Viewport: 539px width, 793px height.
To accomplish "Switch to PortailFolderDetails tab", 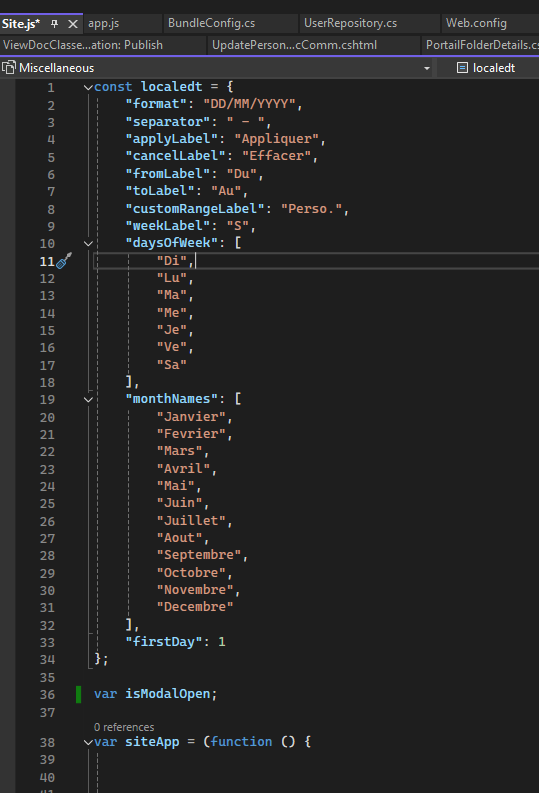I will [482, 45].
